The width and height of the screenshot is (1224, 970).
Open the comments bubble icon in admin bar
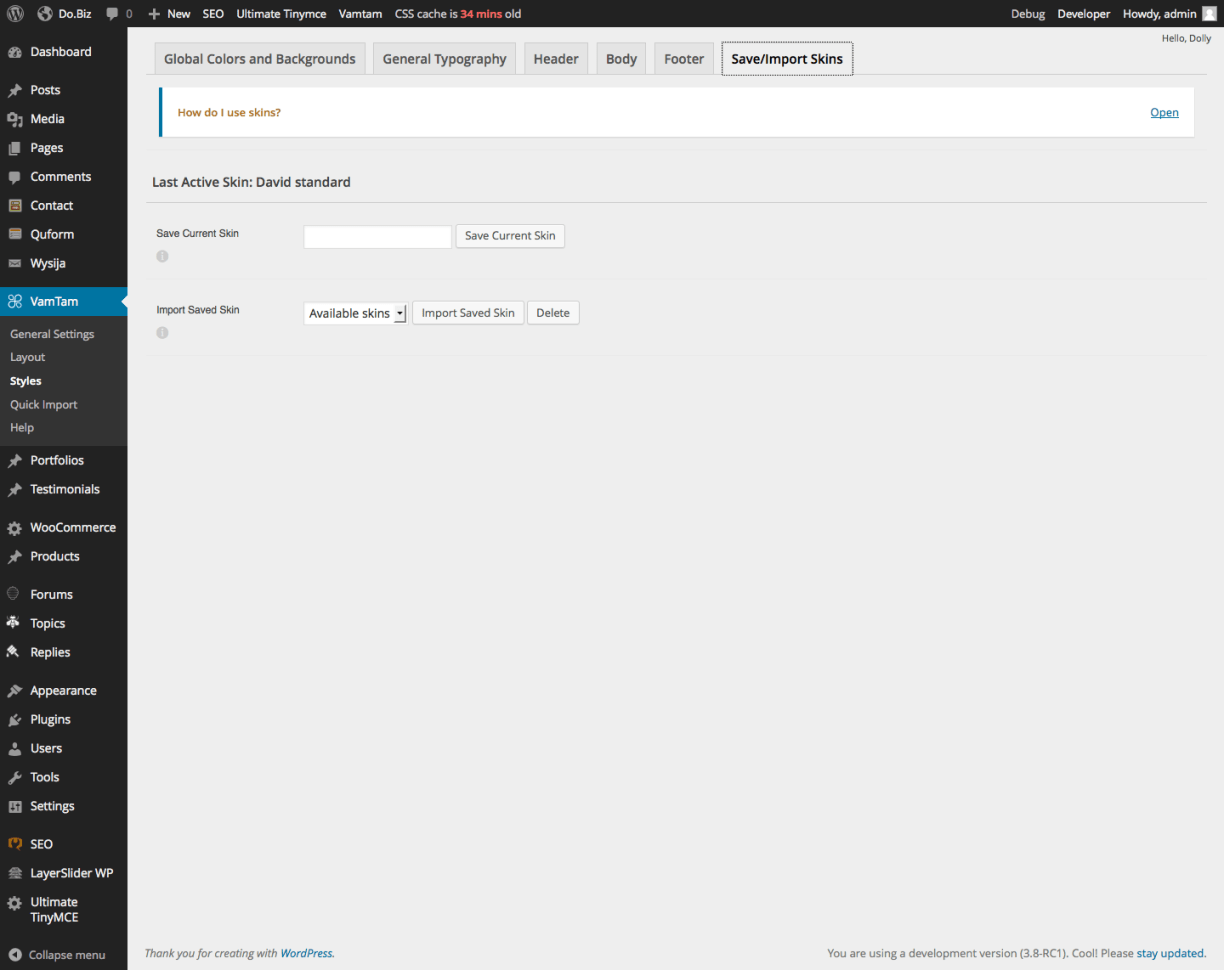tap(113, 14)
